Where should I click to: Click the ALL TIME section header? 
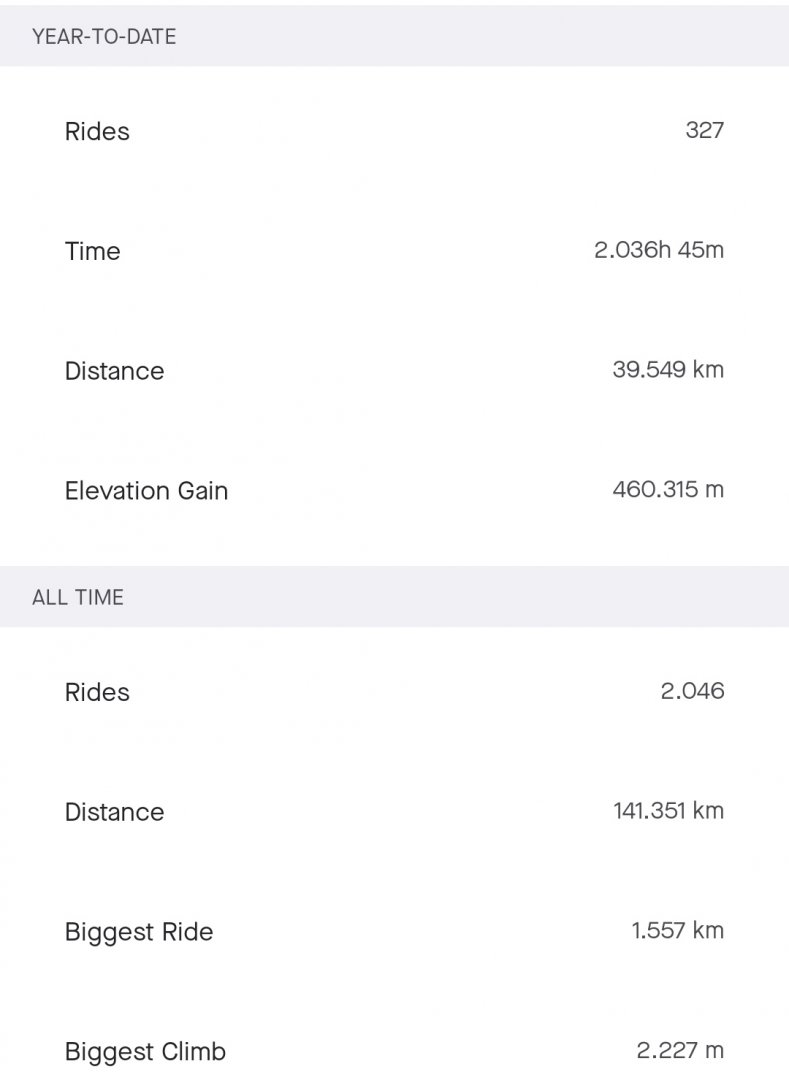394,596
